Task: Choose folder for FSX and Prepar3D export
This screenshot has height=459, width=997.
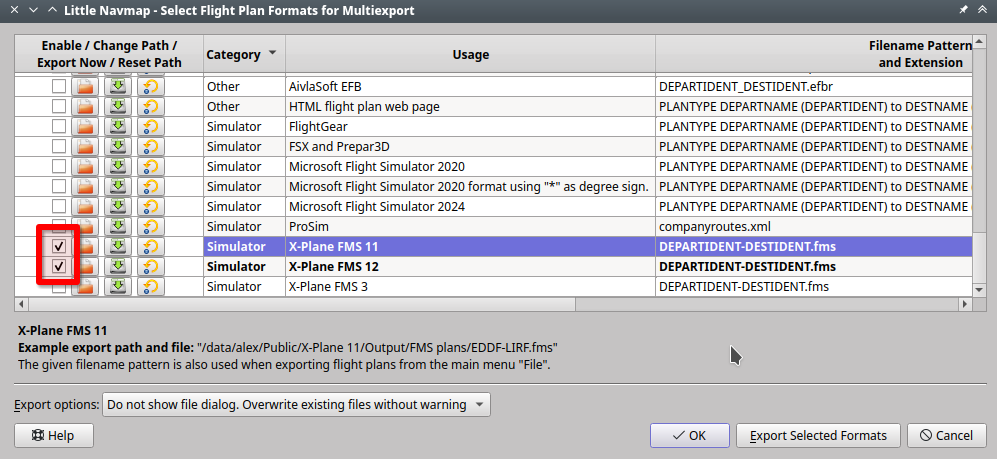Action: (85, 146)
